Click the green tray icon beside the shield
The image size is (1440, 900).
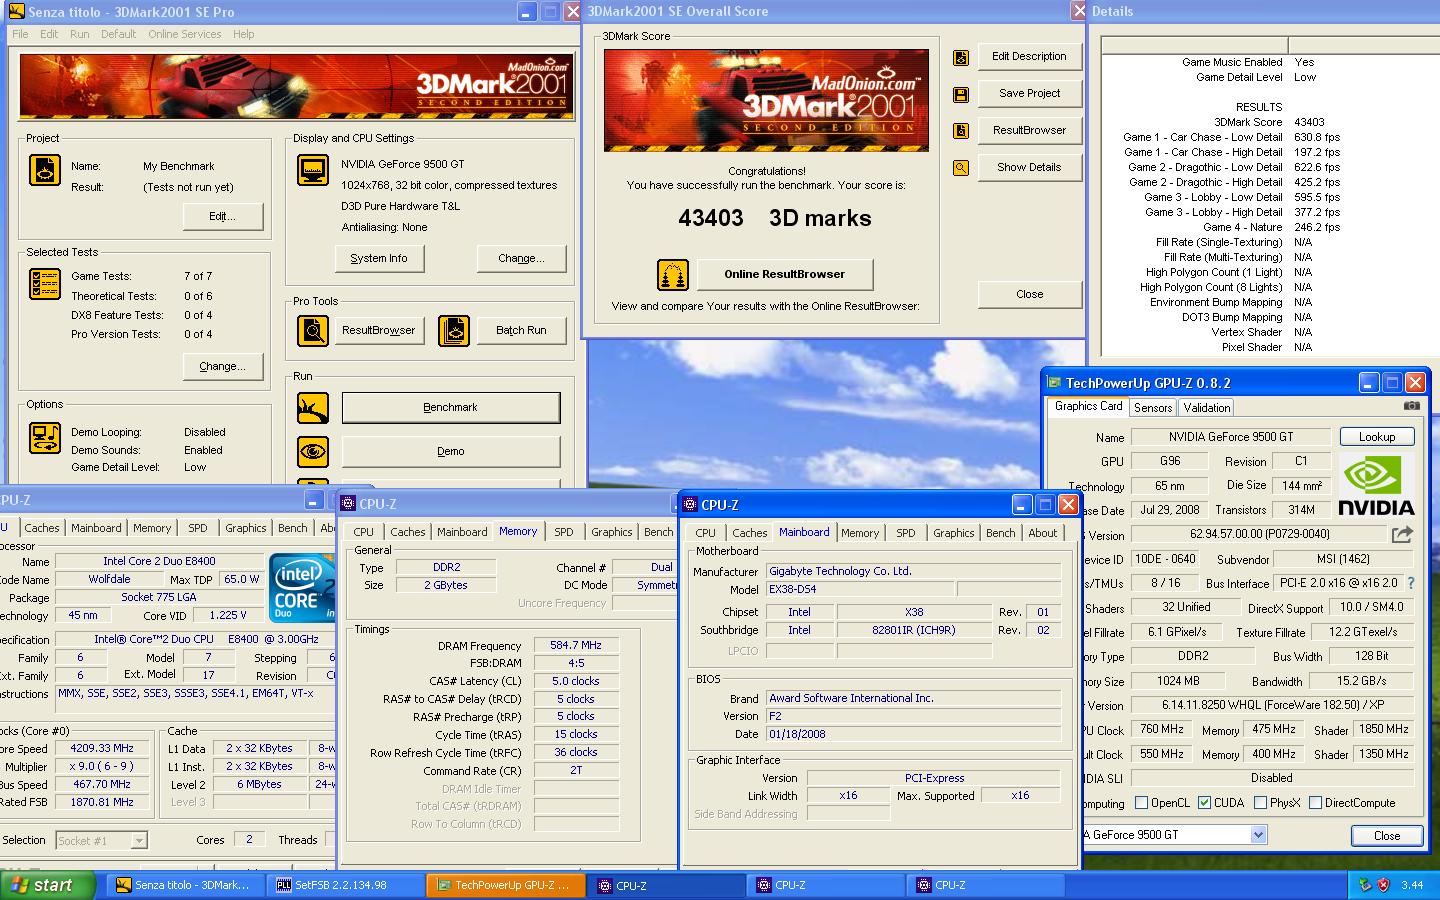[x=1365, y=885]
